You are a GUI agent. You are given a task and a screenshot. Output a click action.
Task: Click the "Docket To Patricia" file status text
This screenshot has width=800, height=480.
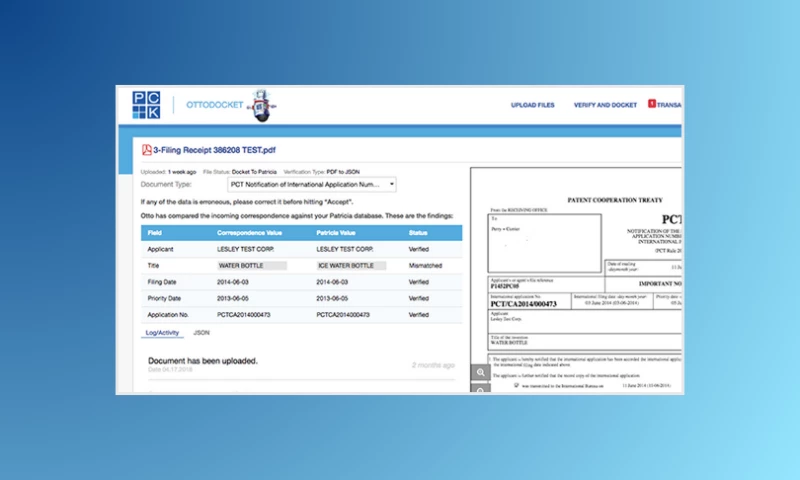point(254,172)
